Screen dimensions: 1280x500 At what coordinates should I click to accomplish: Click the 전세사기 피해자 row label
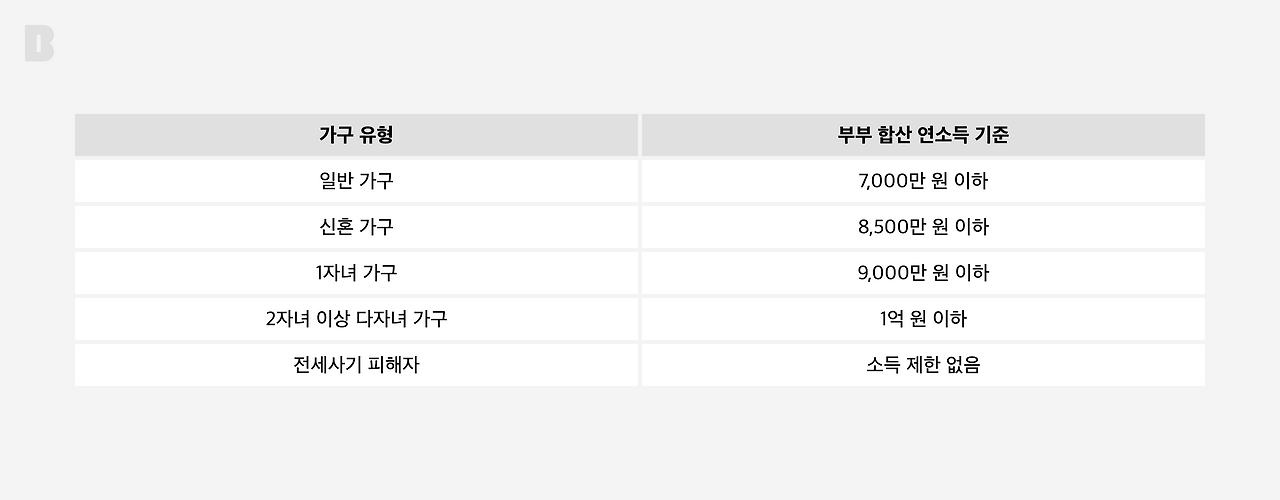click(356, 365)
